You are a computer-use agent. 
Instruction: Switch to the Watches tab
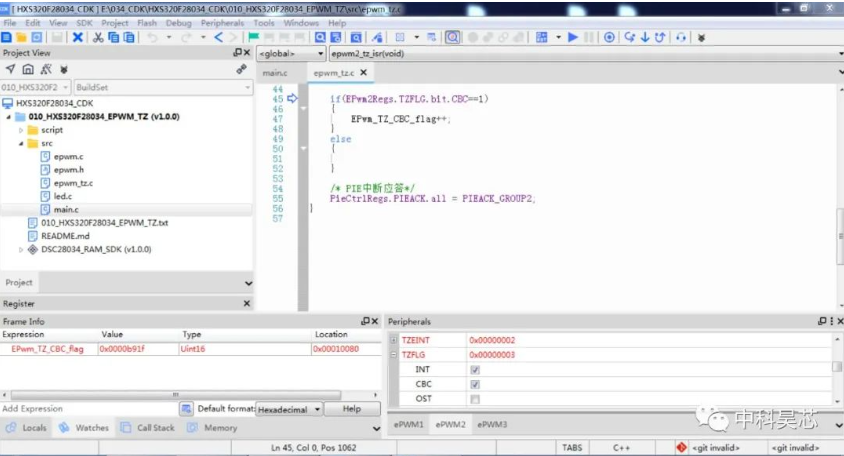[85, 428]
